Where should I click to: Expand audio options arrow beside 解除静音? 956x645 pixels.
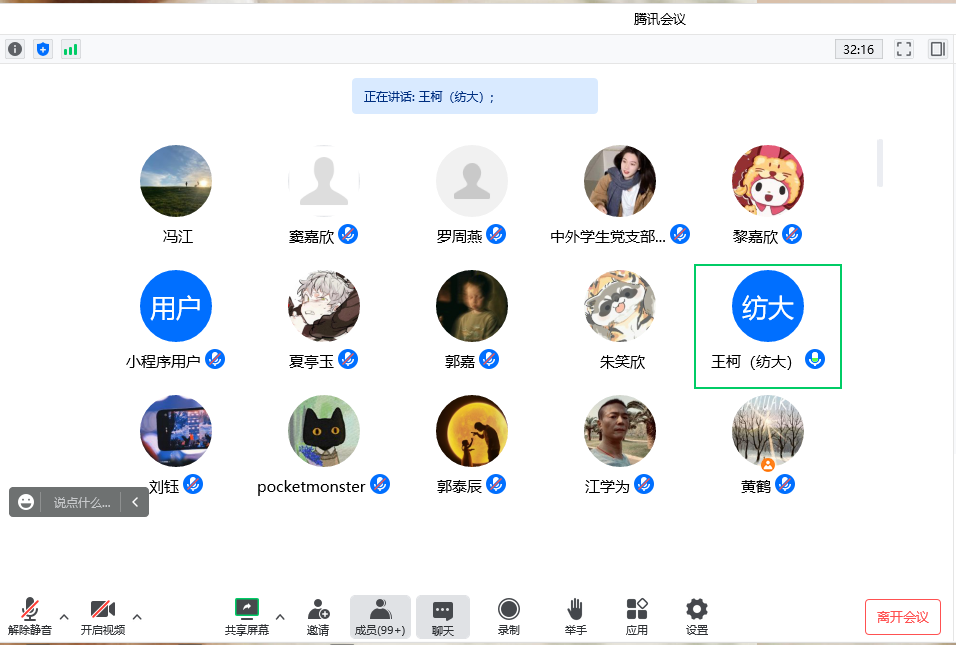pyautogui.click(x=64, y=617)
